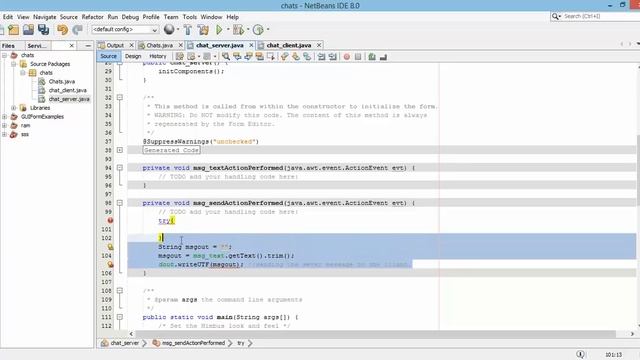Open Profile Project dropdown arrow

268,29
